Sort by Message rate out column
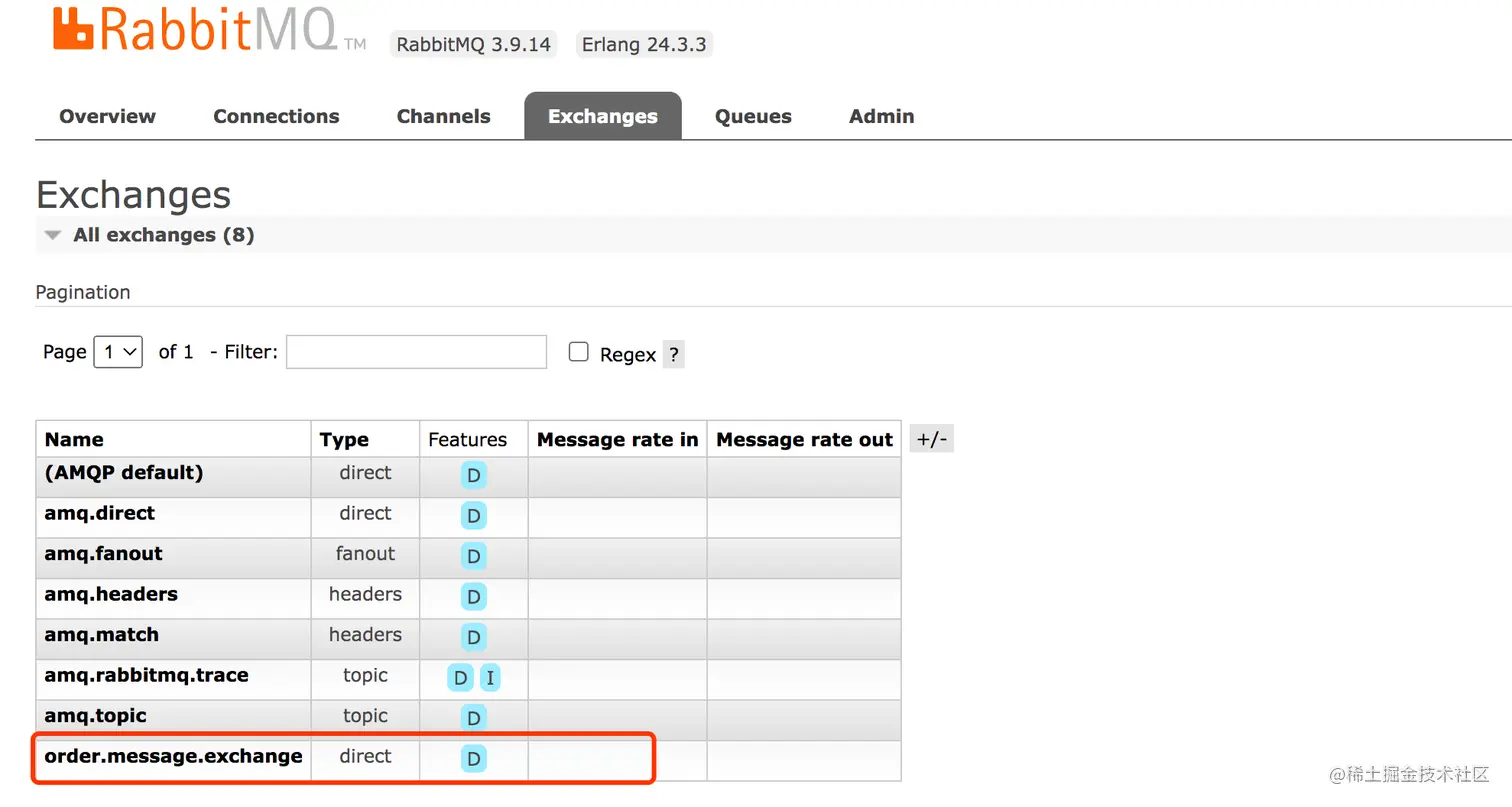1512x807 pixels. tap(804, 439)
